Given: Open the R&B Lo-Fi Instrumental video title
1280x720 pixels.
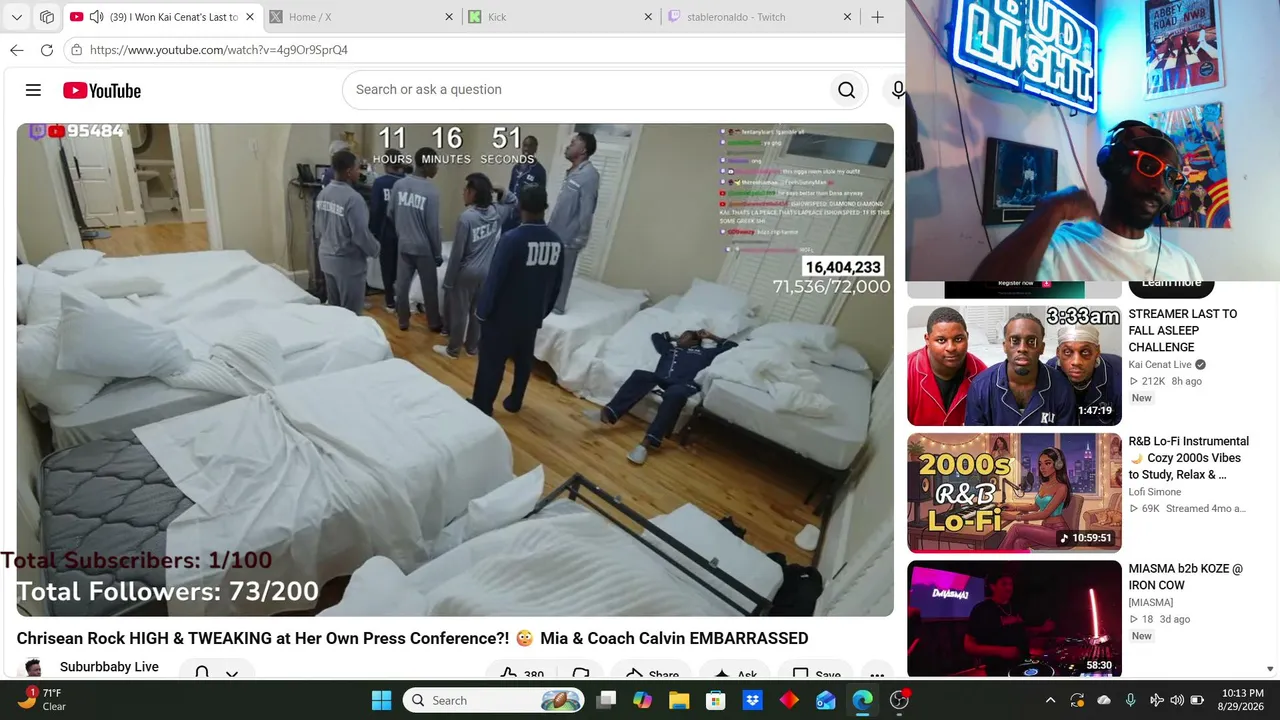Looking at the screenshot, I should click(1189, 458).
